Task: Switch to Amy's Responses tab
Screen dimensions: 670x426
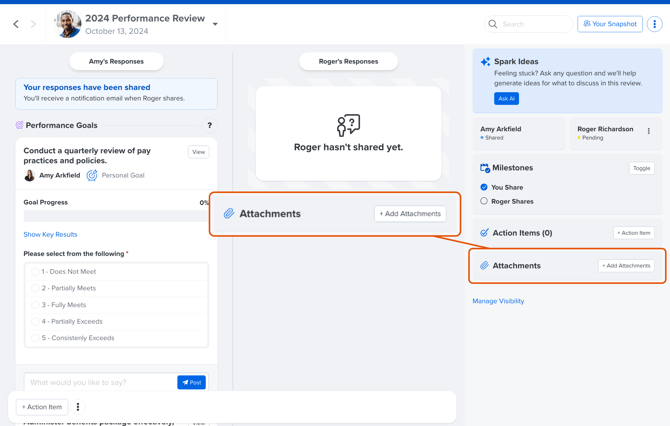Action: (116, 62)
